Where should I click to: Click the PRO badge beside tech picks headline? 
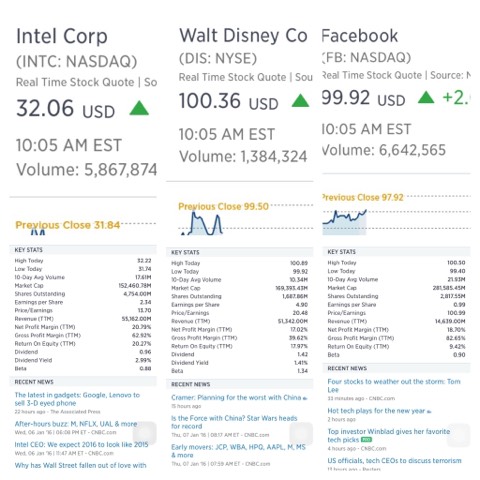click(366, 440)
